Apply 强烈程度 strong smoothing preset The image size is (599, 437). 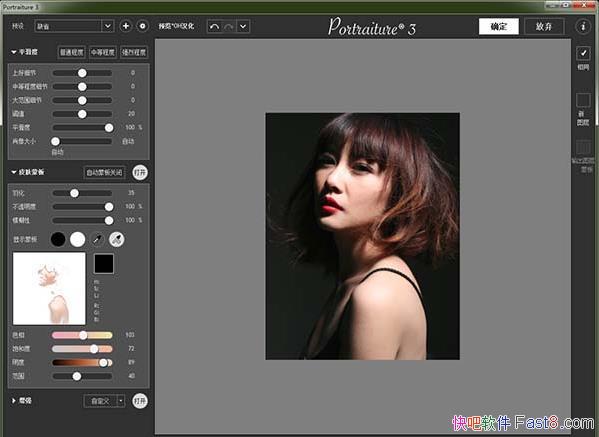(x=134, y=52)
